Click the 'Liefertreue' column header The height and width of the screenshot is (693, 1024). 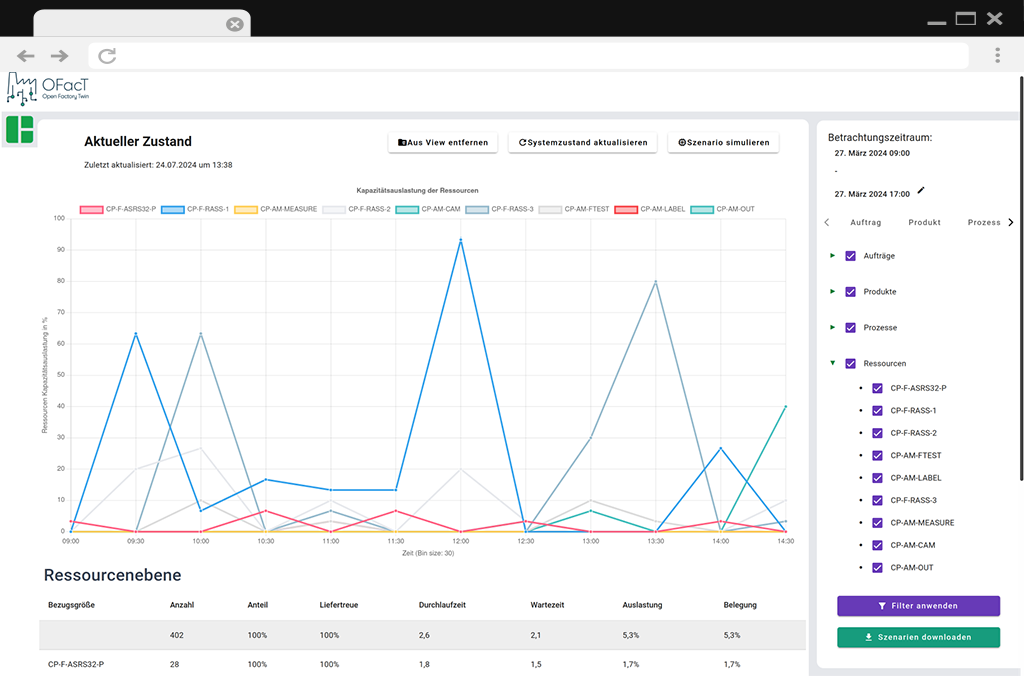(338, 605)
